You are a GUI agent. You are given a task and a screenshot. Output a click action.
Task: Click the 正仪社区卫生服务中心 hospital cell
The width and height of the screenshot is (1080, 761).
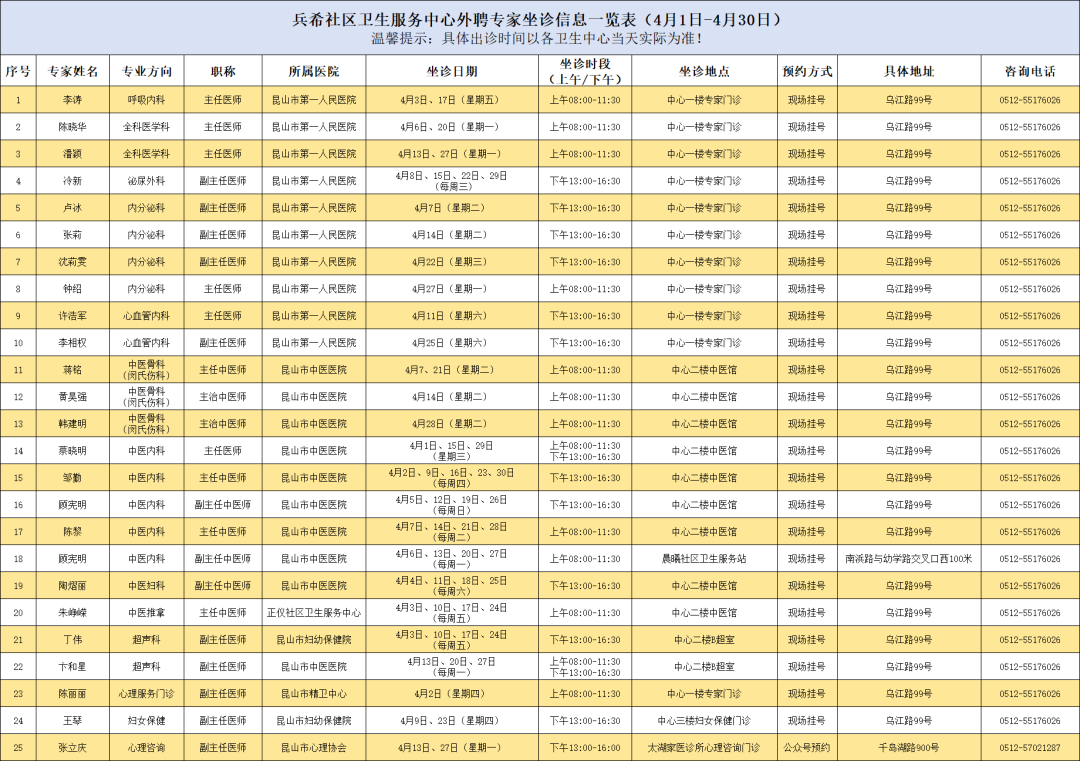click(x=314, y=613)
